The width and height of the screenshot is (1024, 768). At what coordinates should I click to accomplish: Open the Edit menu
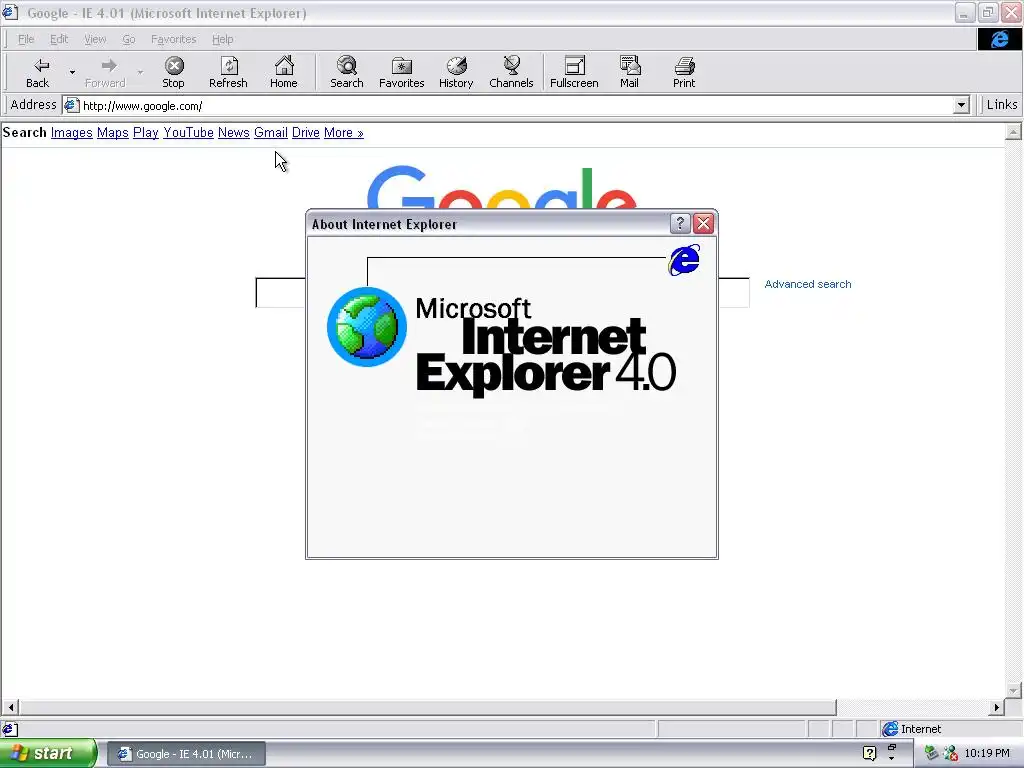click(x=59, y=39)
